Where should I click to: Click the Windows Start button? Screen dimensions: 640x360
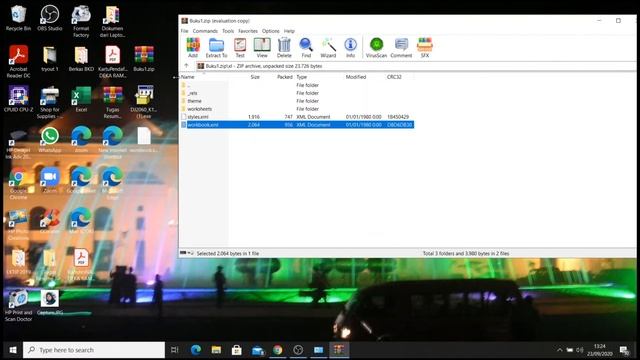point(13,350)
